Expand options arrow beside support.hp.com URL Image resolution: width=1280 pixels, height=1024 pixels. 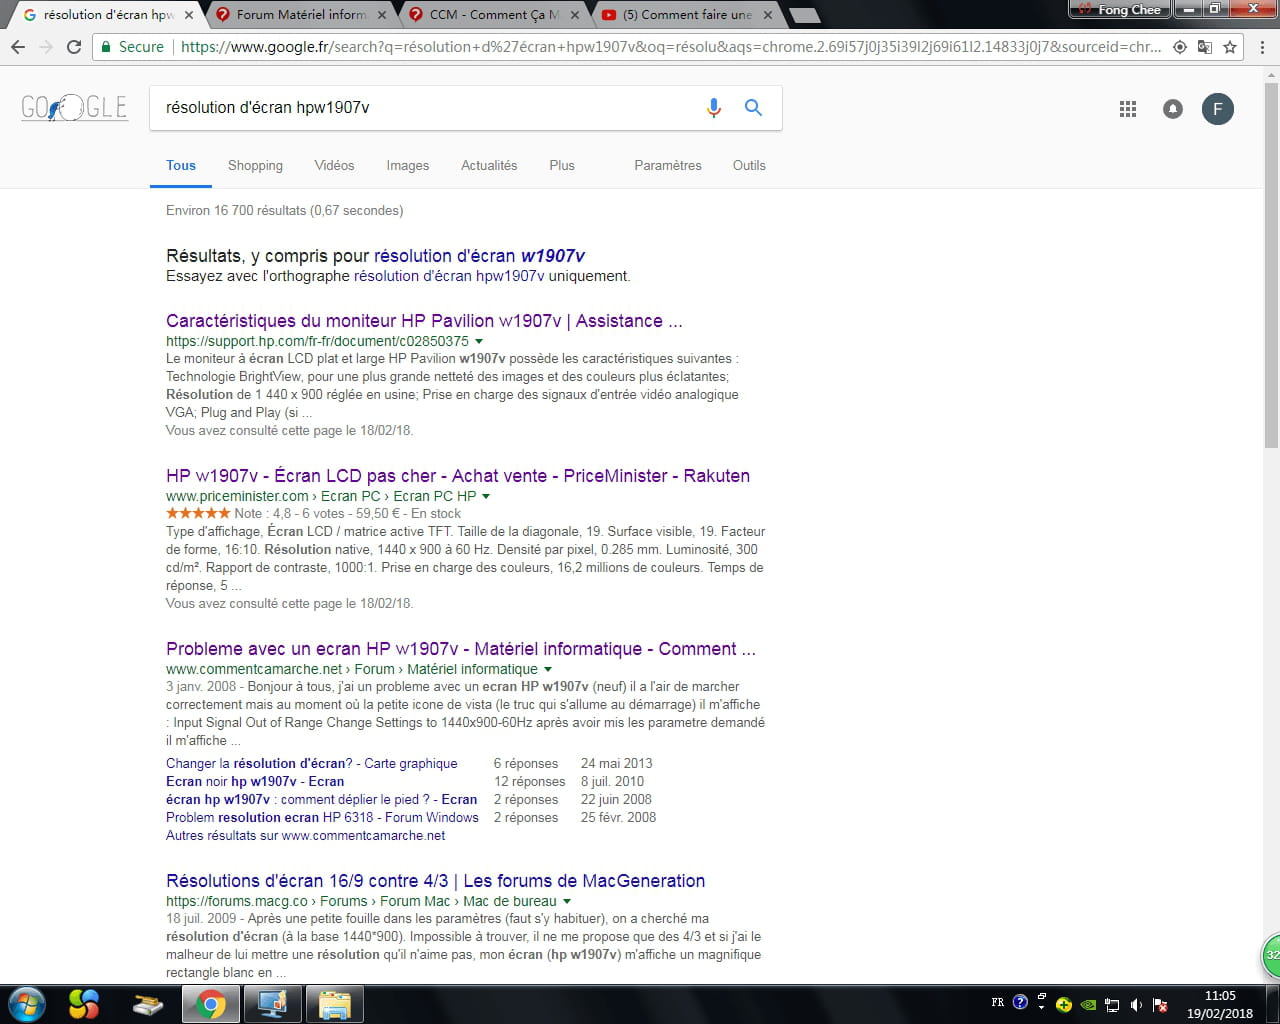[479, 342]
